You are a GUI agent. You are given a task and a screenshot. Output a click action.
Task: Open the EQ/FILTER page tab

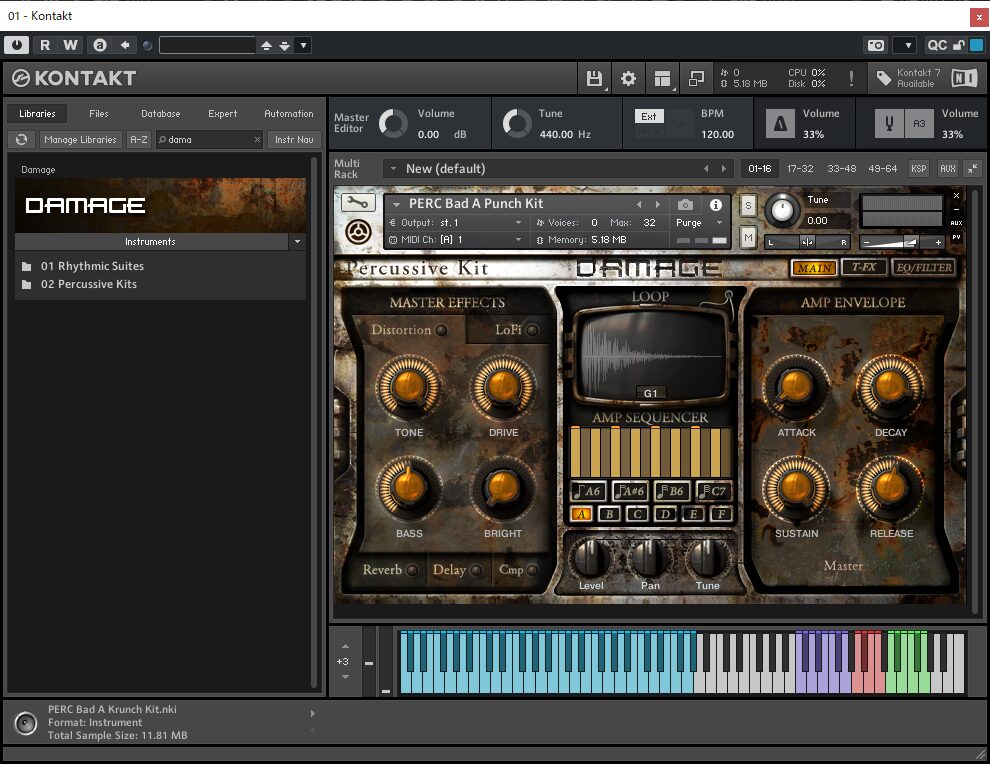[x=924, y=267]
